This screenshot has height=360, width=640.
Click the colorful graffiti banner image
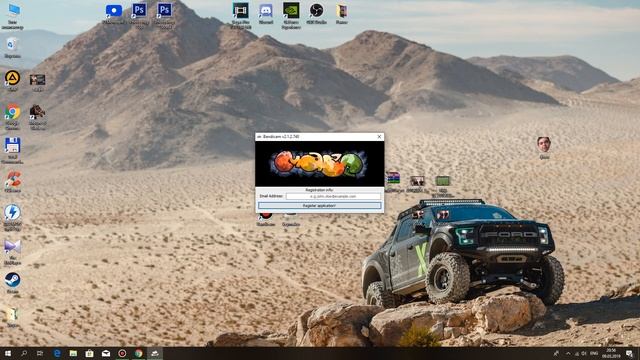point(320,164)
